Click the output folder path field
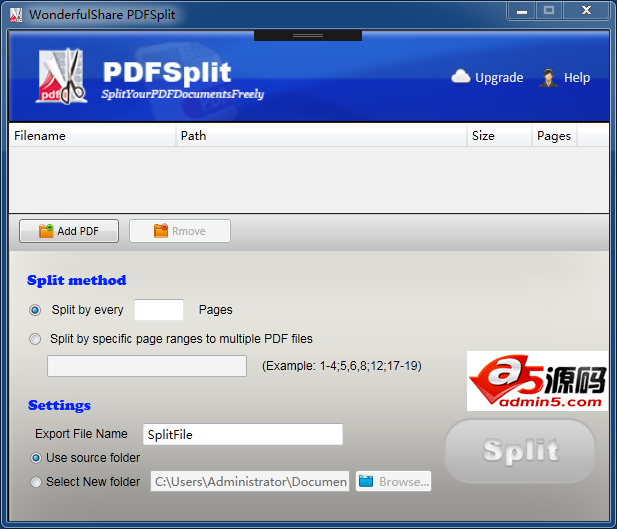 click(250, 481)
